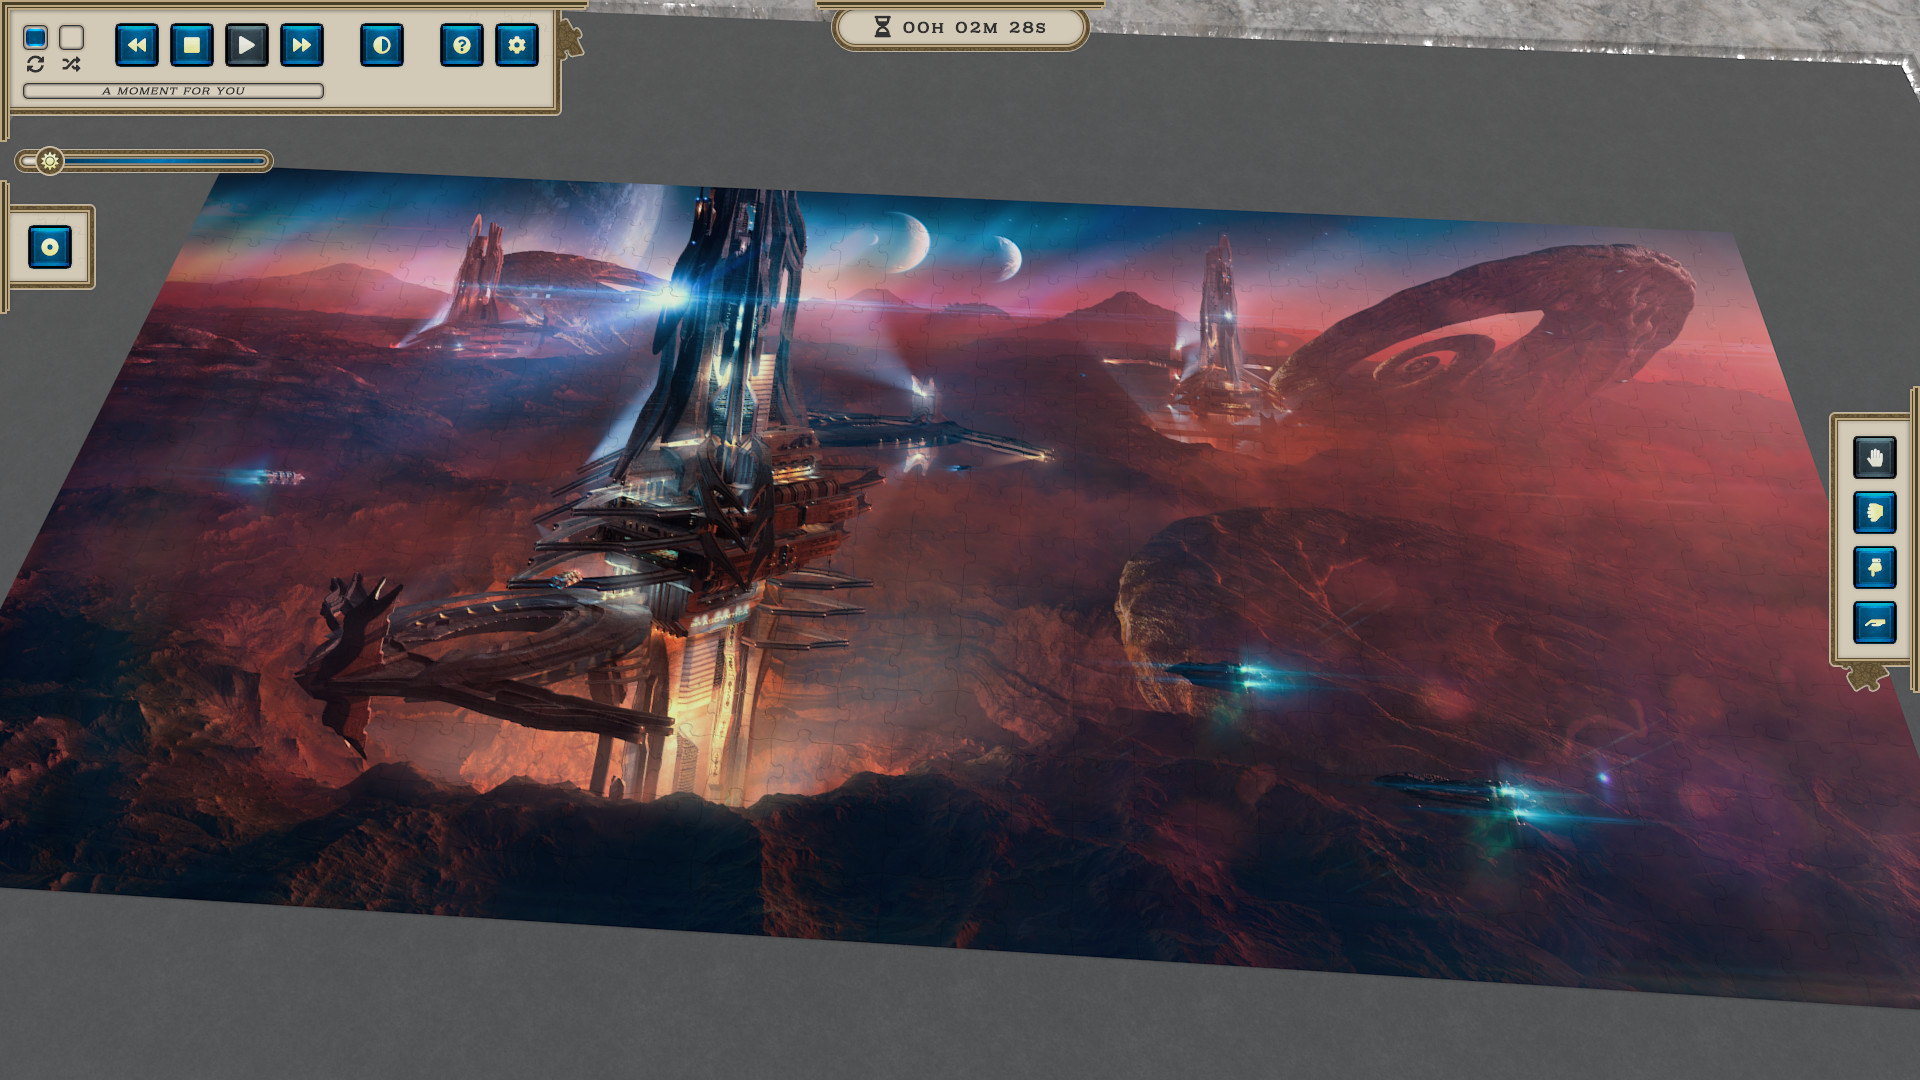The height and width of the screenshot is (1080, 1920).
Task: Adjust the sun brightness slider
Action: tap(48, 159)
